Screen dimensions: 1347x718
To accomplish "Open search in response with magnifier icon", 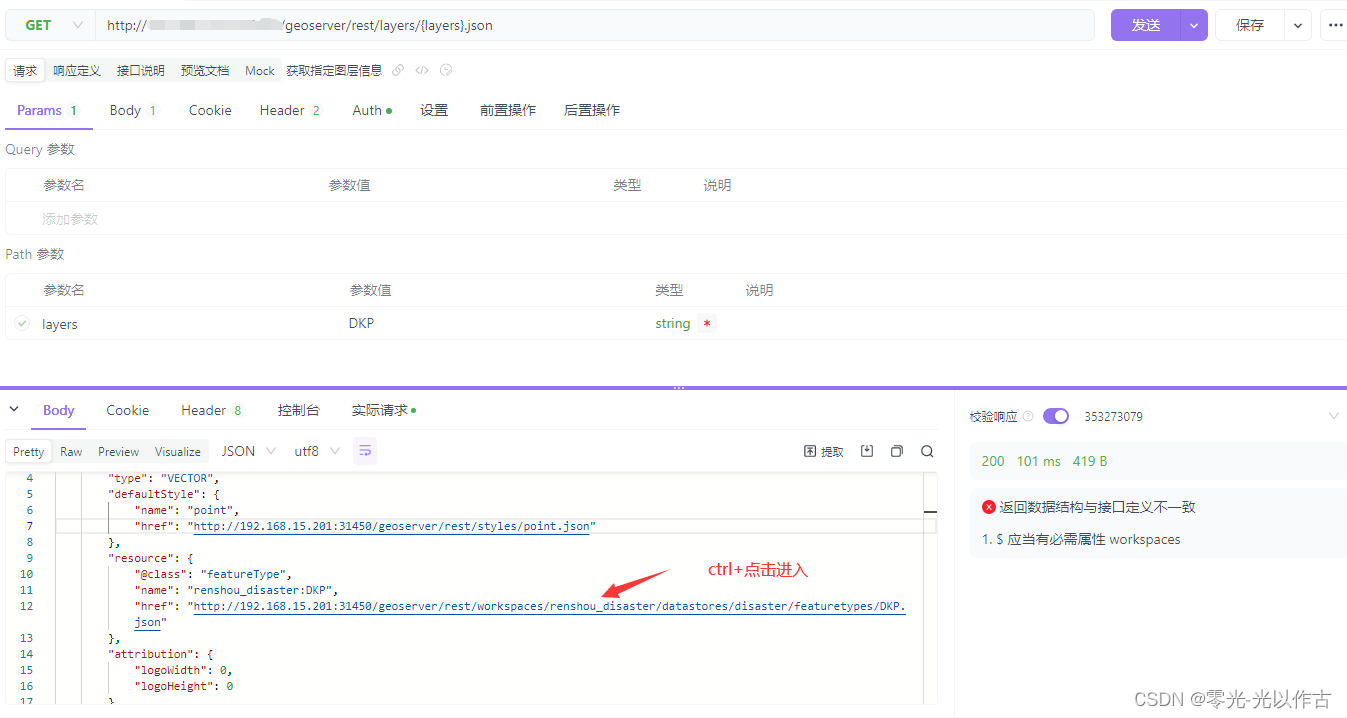I will [926, 451].
